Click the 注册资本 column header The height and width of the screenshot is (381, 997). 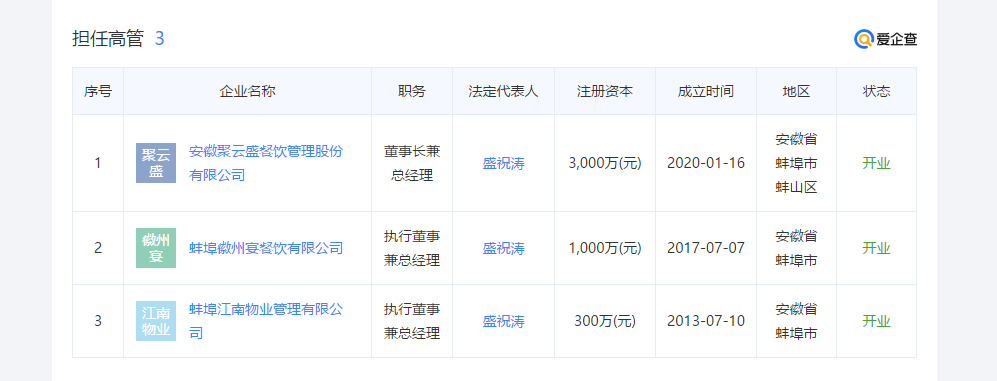tap(605, 91)
